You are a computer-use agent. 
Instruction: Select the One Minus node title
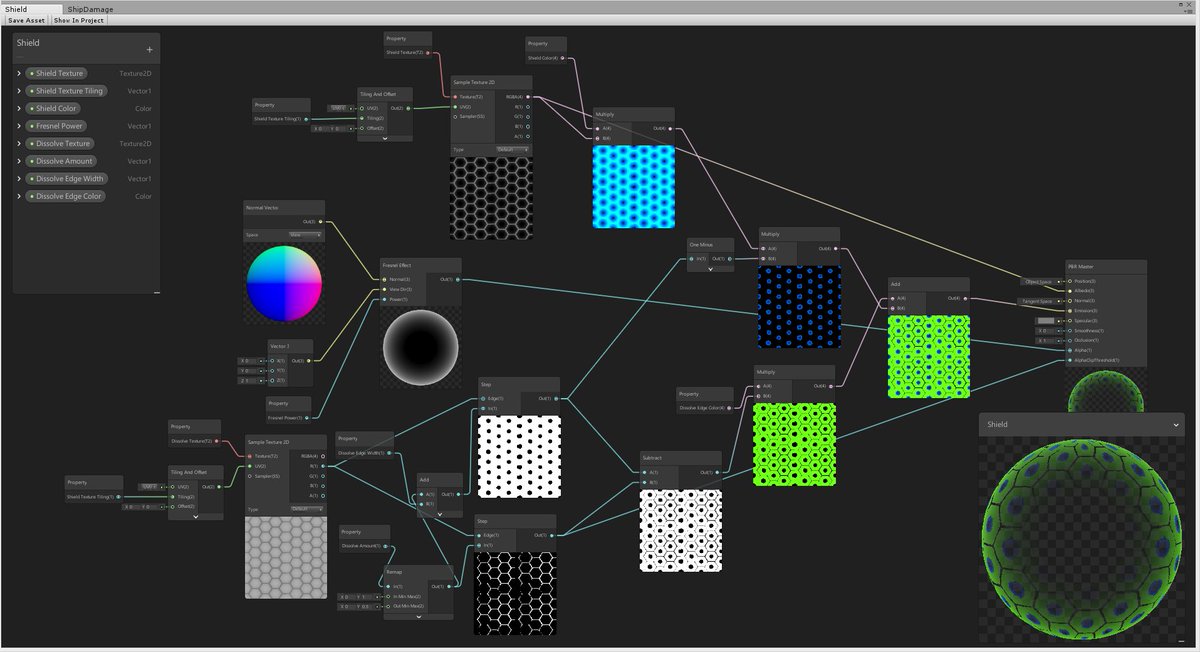click(701, 245)
